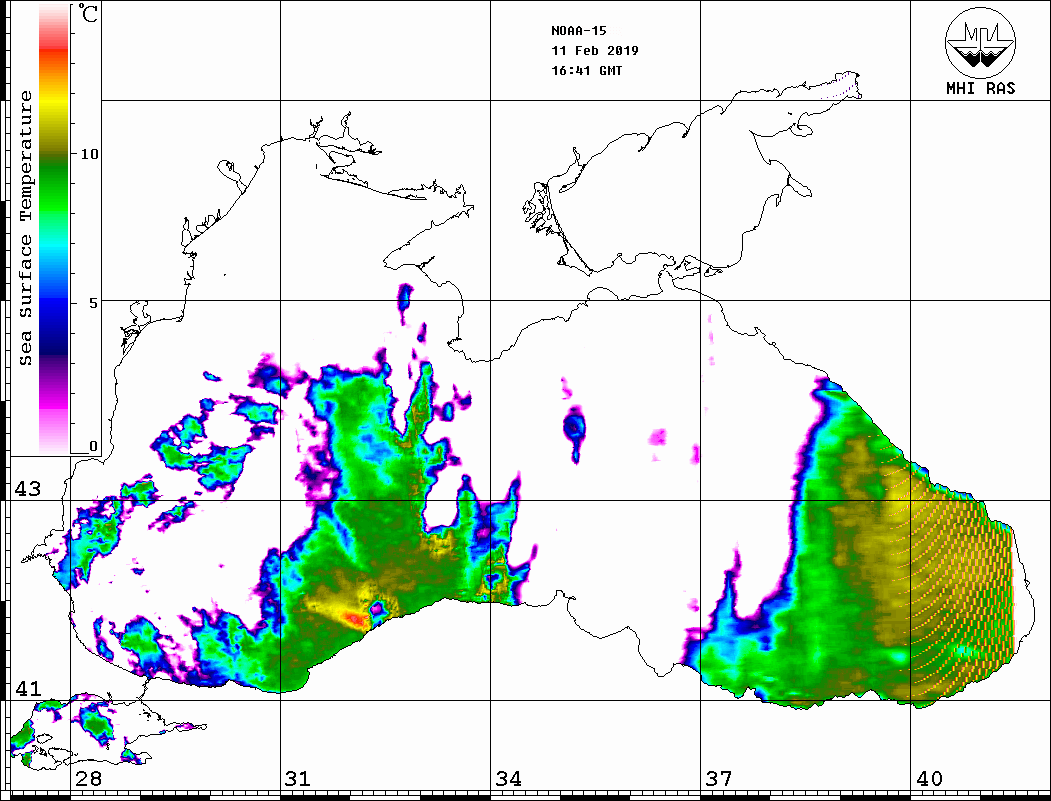Click the 'Sea Surface Temperature' legend title
The image size is (1051, 801).
[25, 228]
